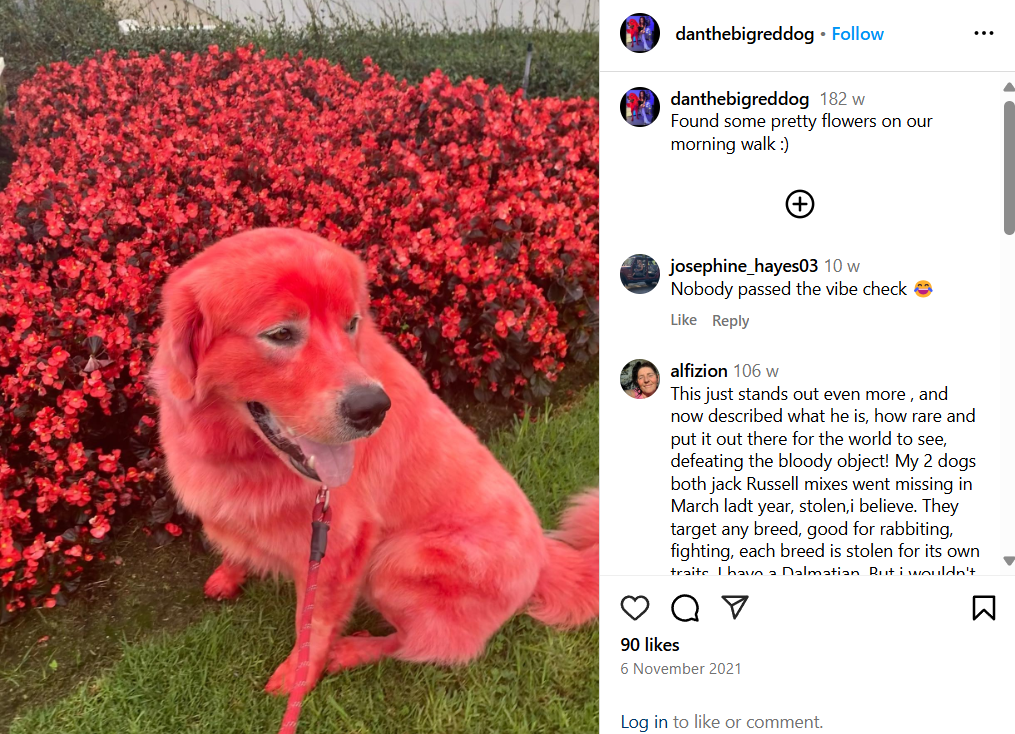Open the 90 likes list
This screenshot has width=1015, height=734.
coord(649,645)
